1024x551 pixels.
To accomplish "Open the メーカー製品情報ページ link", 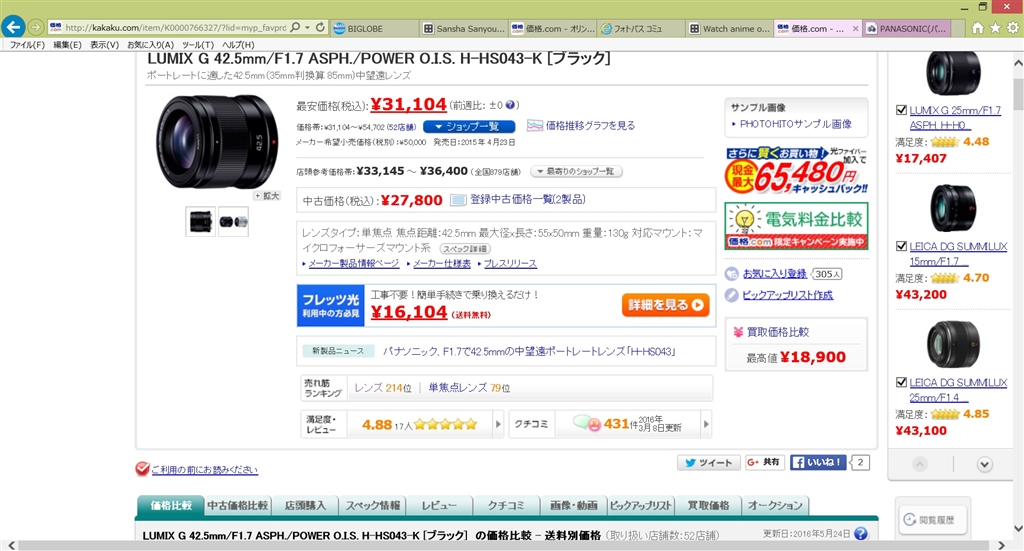I will (353, 264).
